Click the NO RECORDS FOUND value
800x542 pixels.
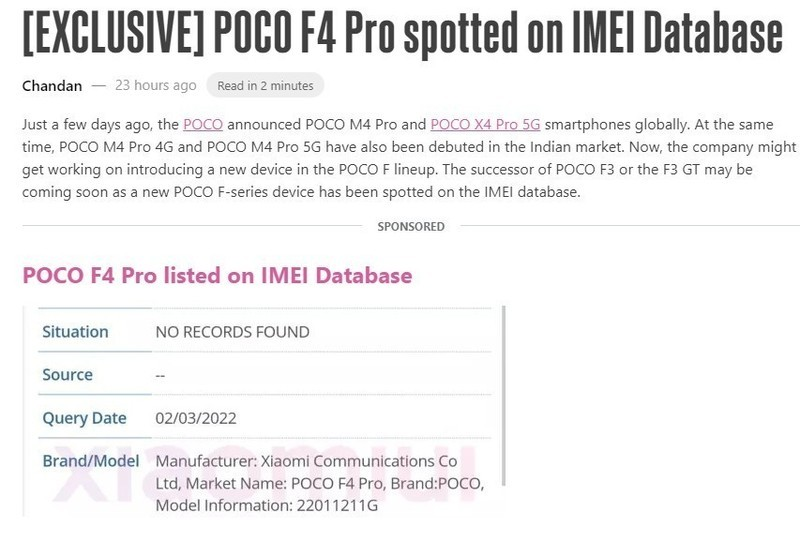click(232, 332)
